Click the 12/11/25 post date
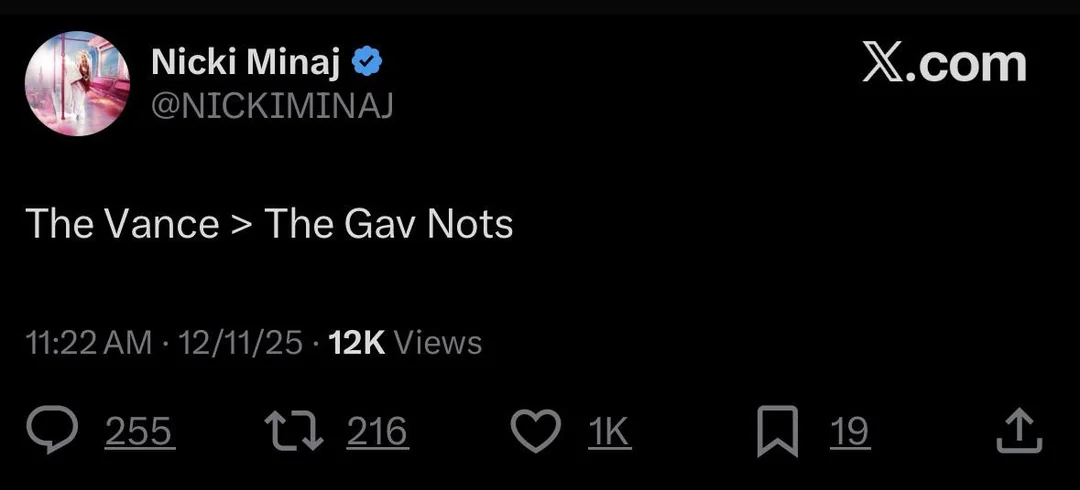This screenshot has width=1080, height=490. [x=240, y=343]
